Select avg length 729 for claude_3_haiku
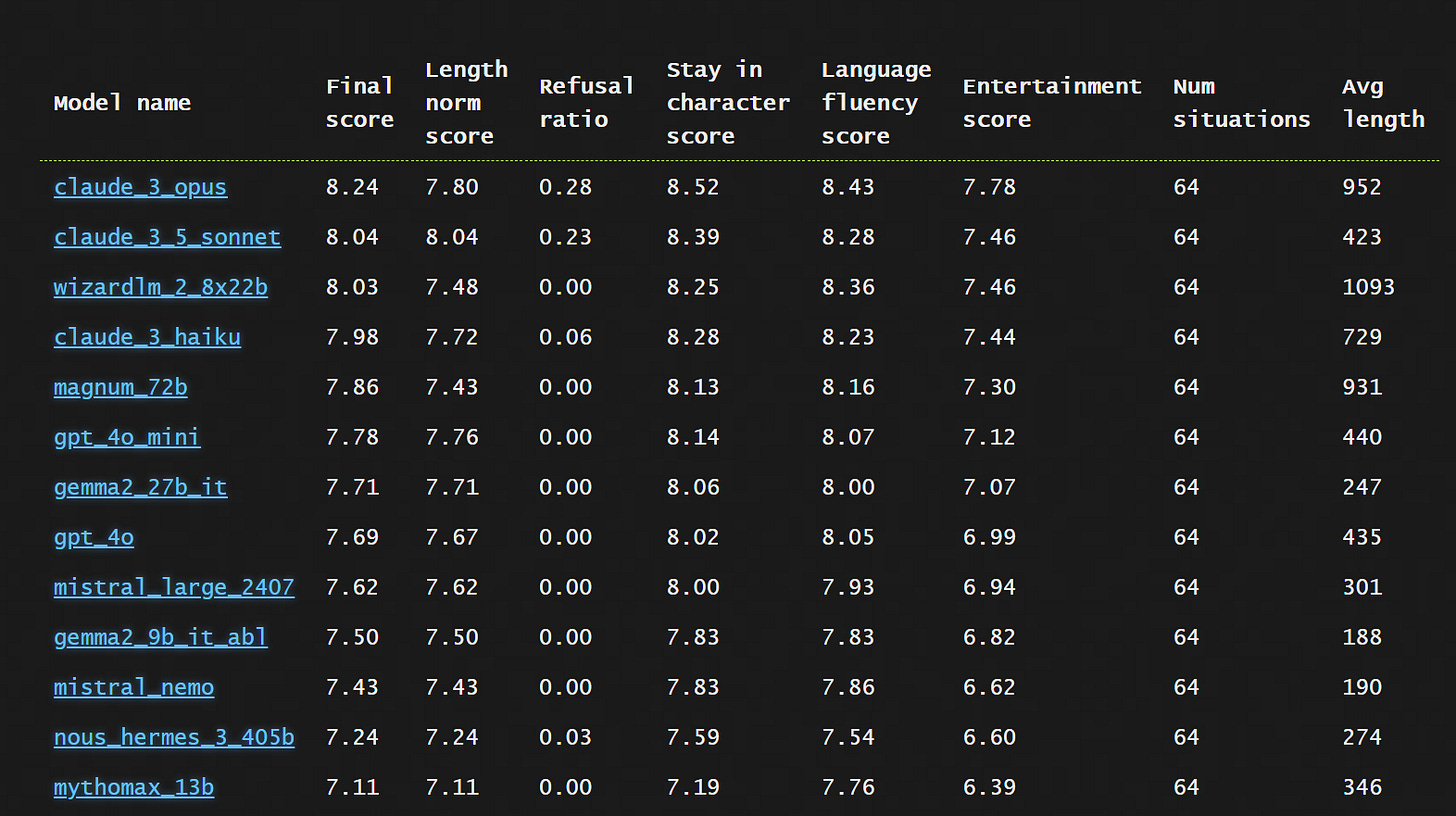The width and height of the screenshot is (1456, 816). (1362, 337)
